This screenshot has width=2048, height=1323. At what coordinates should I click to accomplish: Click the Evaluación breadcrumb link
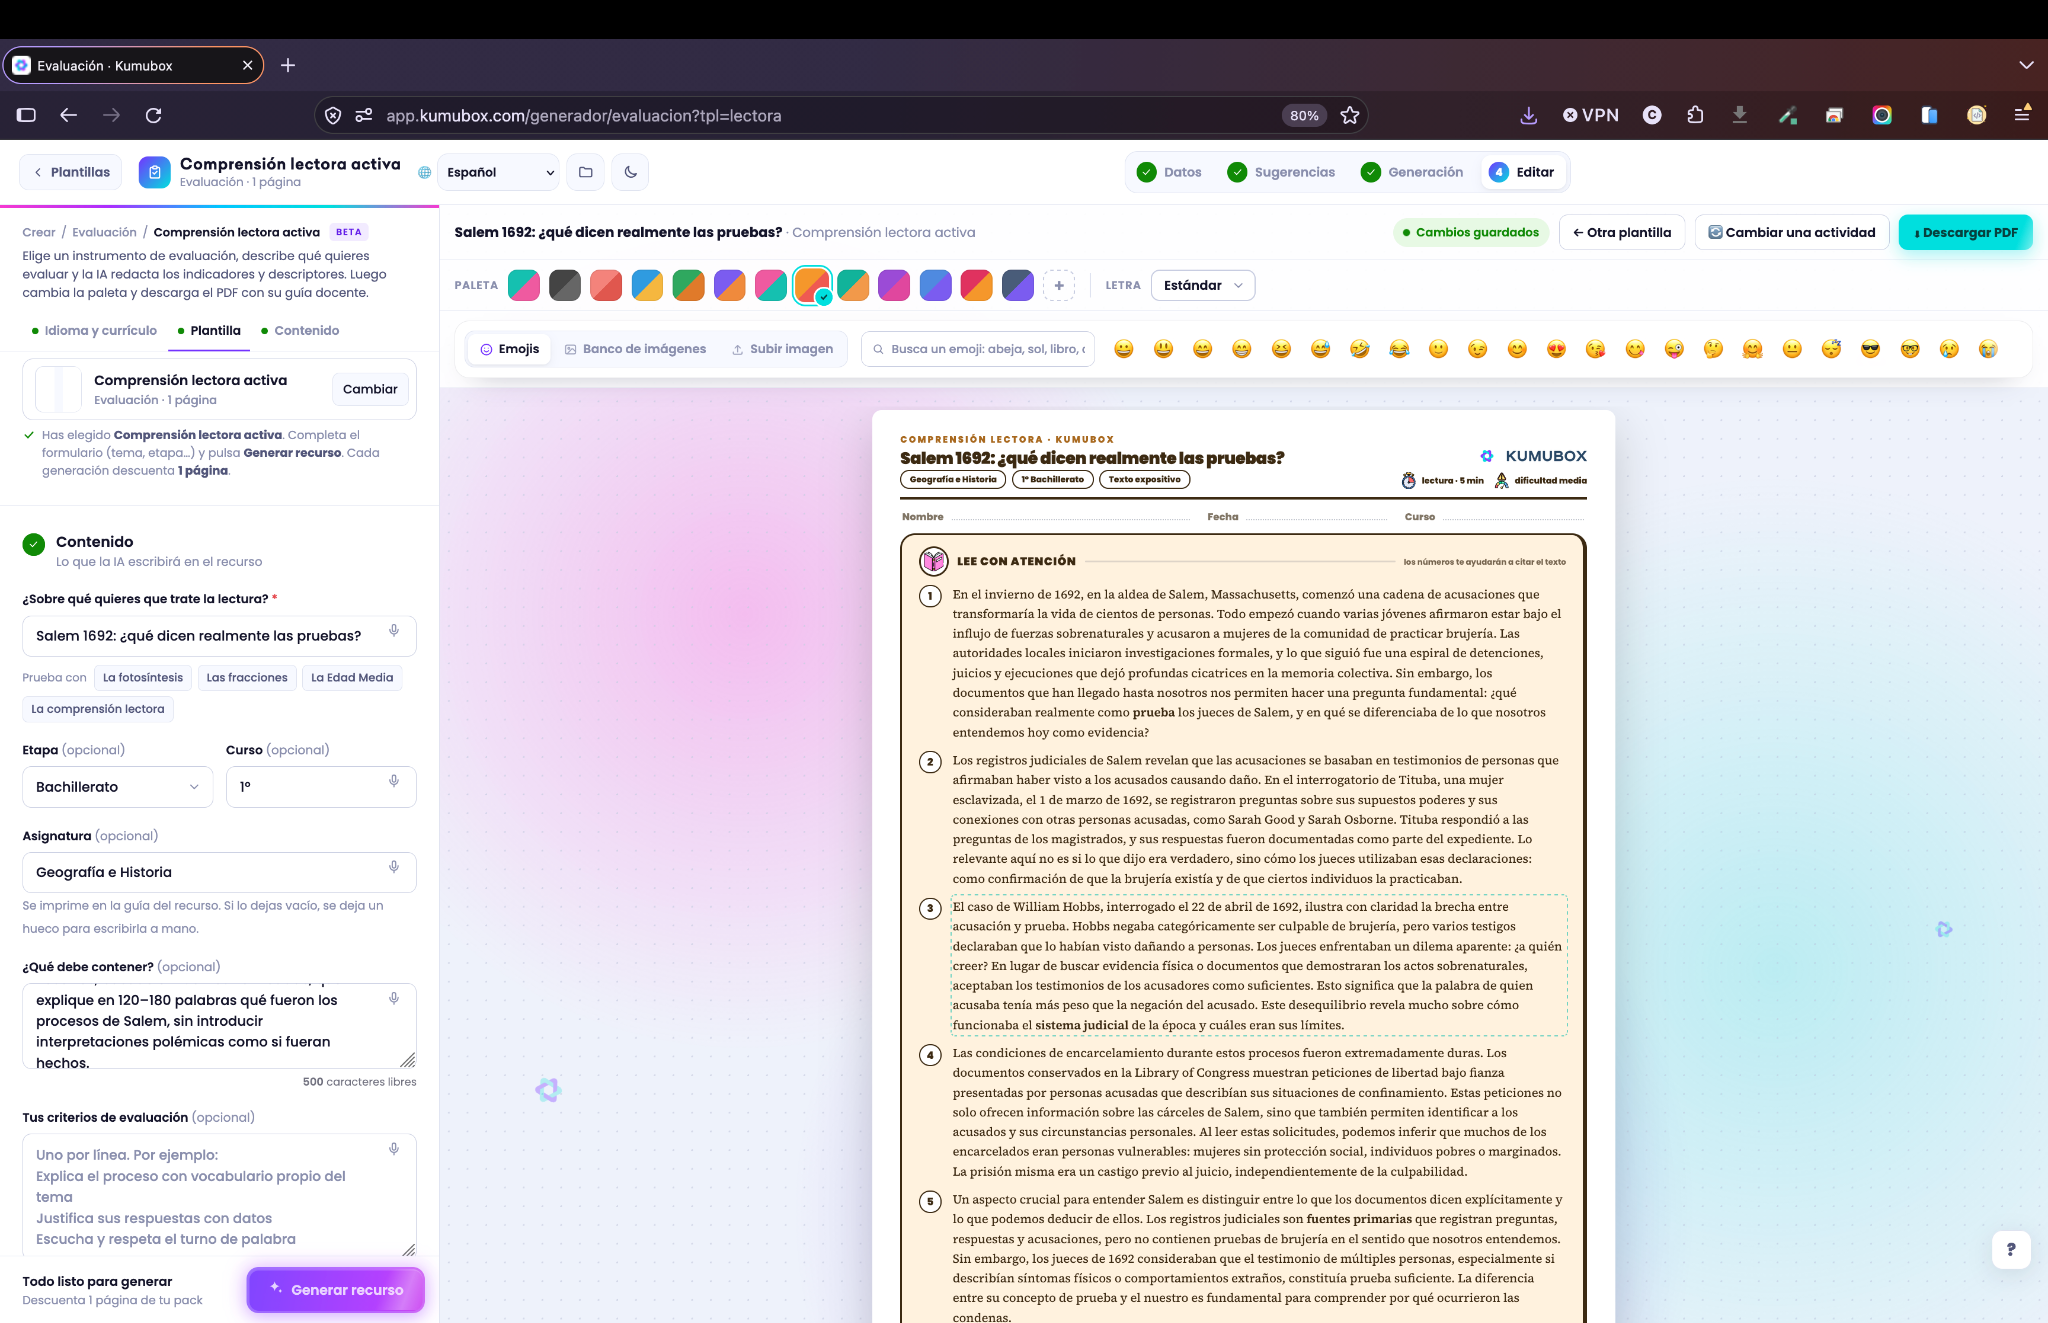coord(104,232)
